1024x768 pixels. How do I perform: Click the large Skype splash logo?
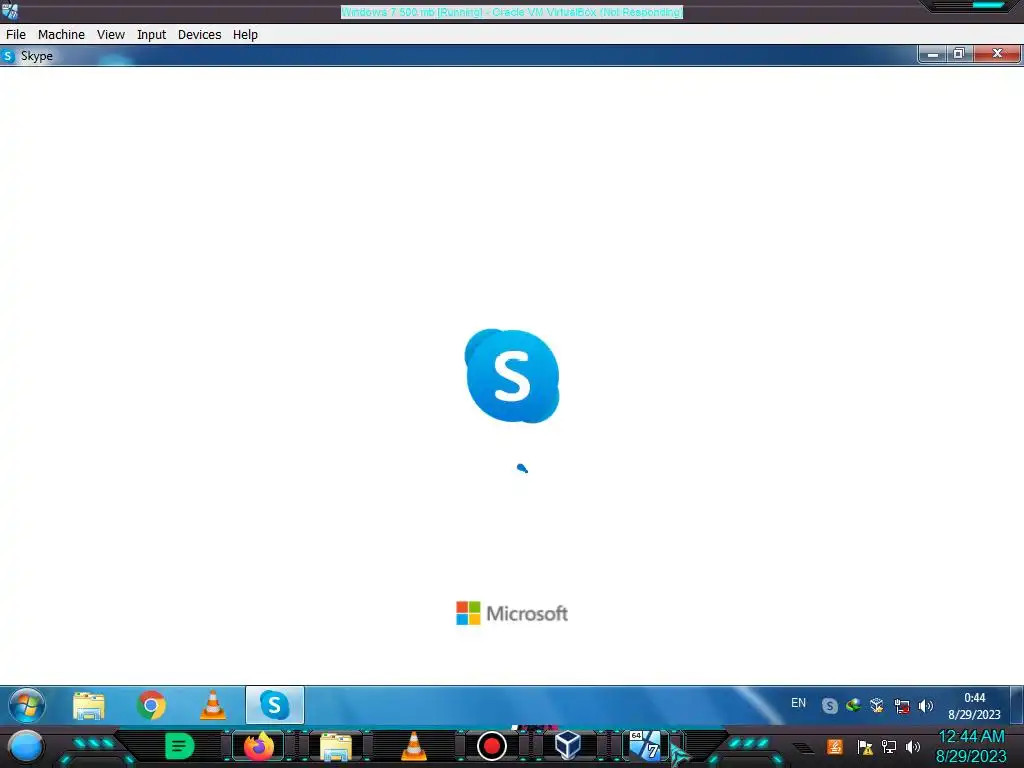[x=512, y=376]
